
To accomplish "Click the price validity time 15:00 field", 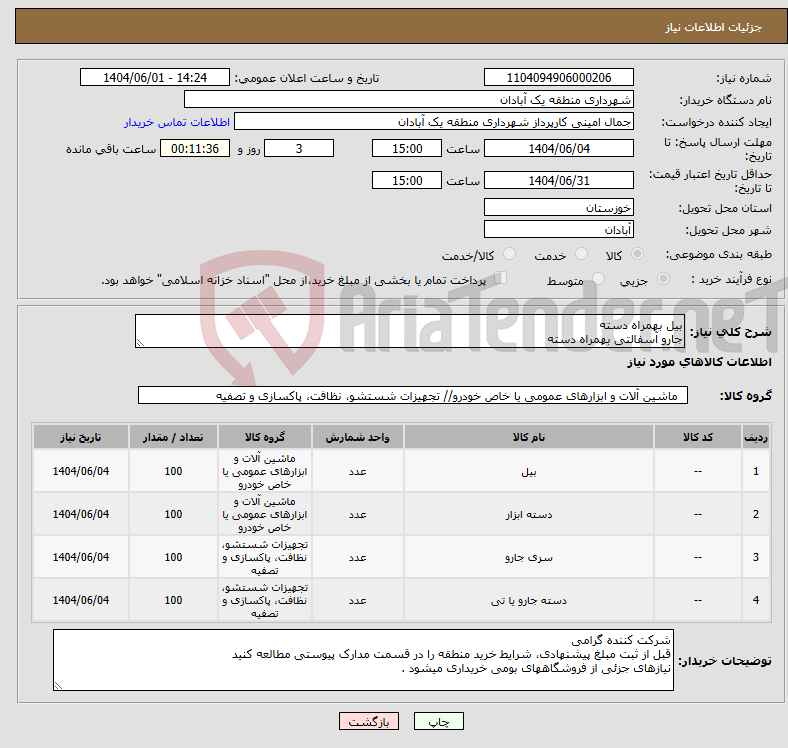I will (407, 180).
